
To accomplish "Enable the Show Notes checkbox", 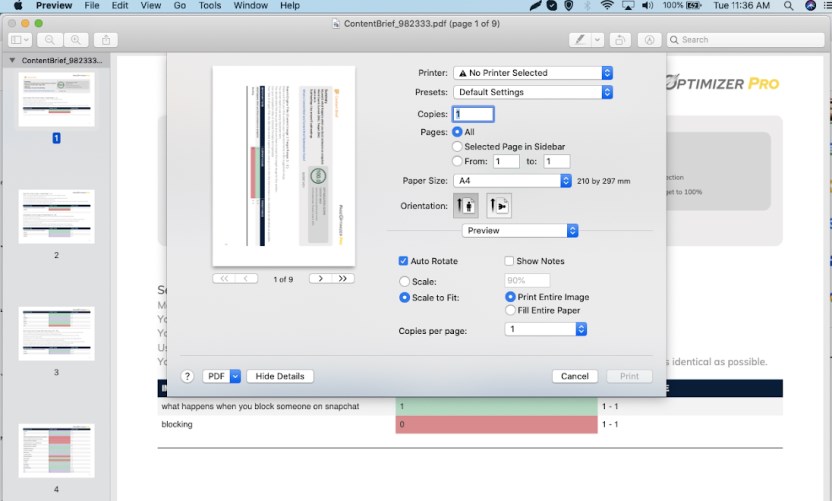I will click(509, 261).
